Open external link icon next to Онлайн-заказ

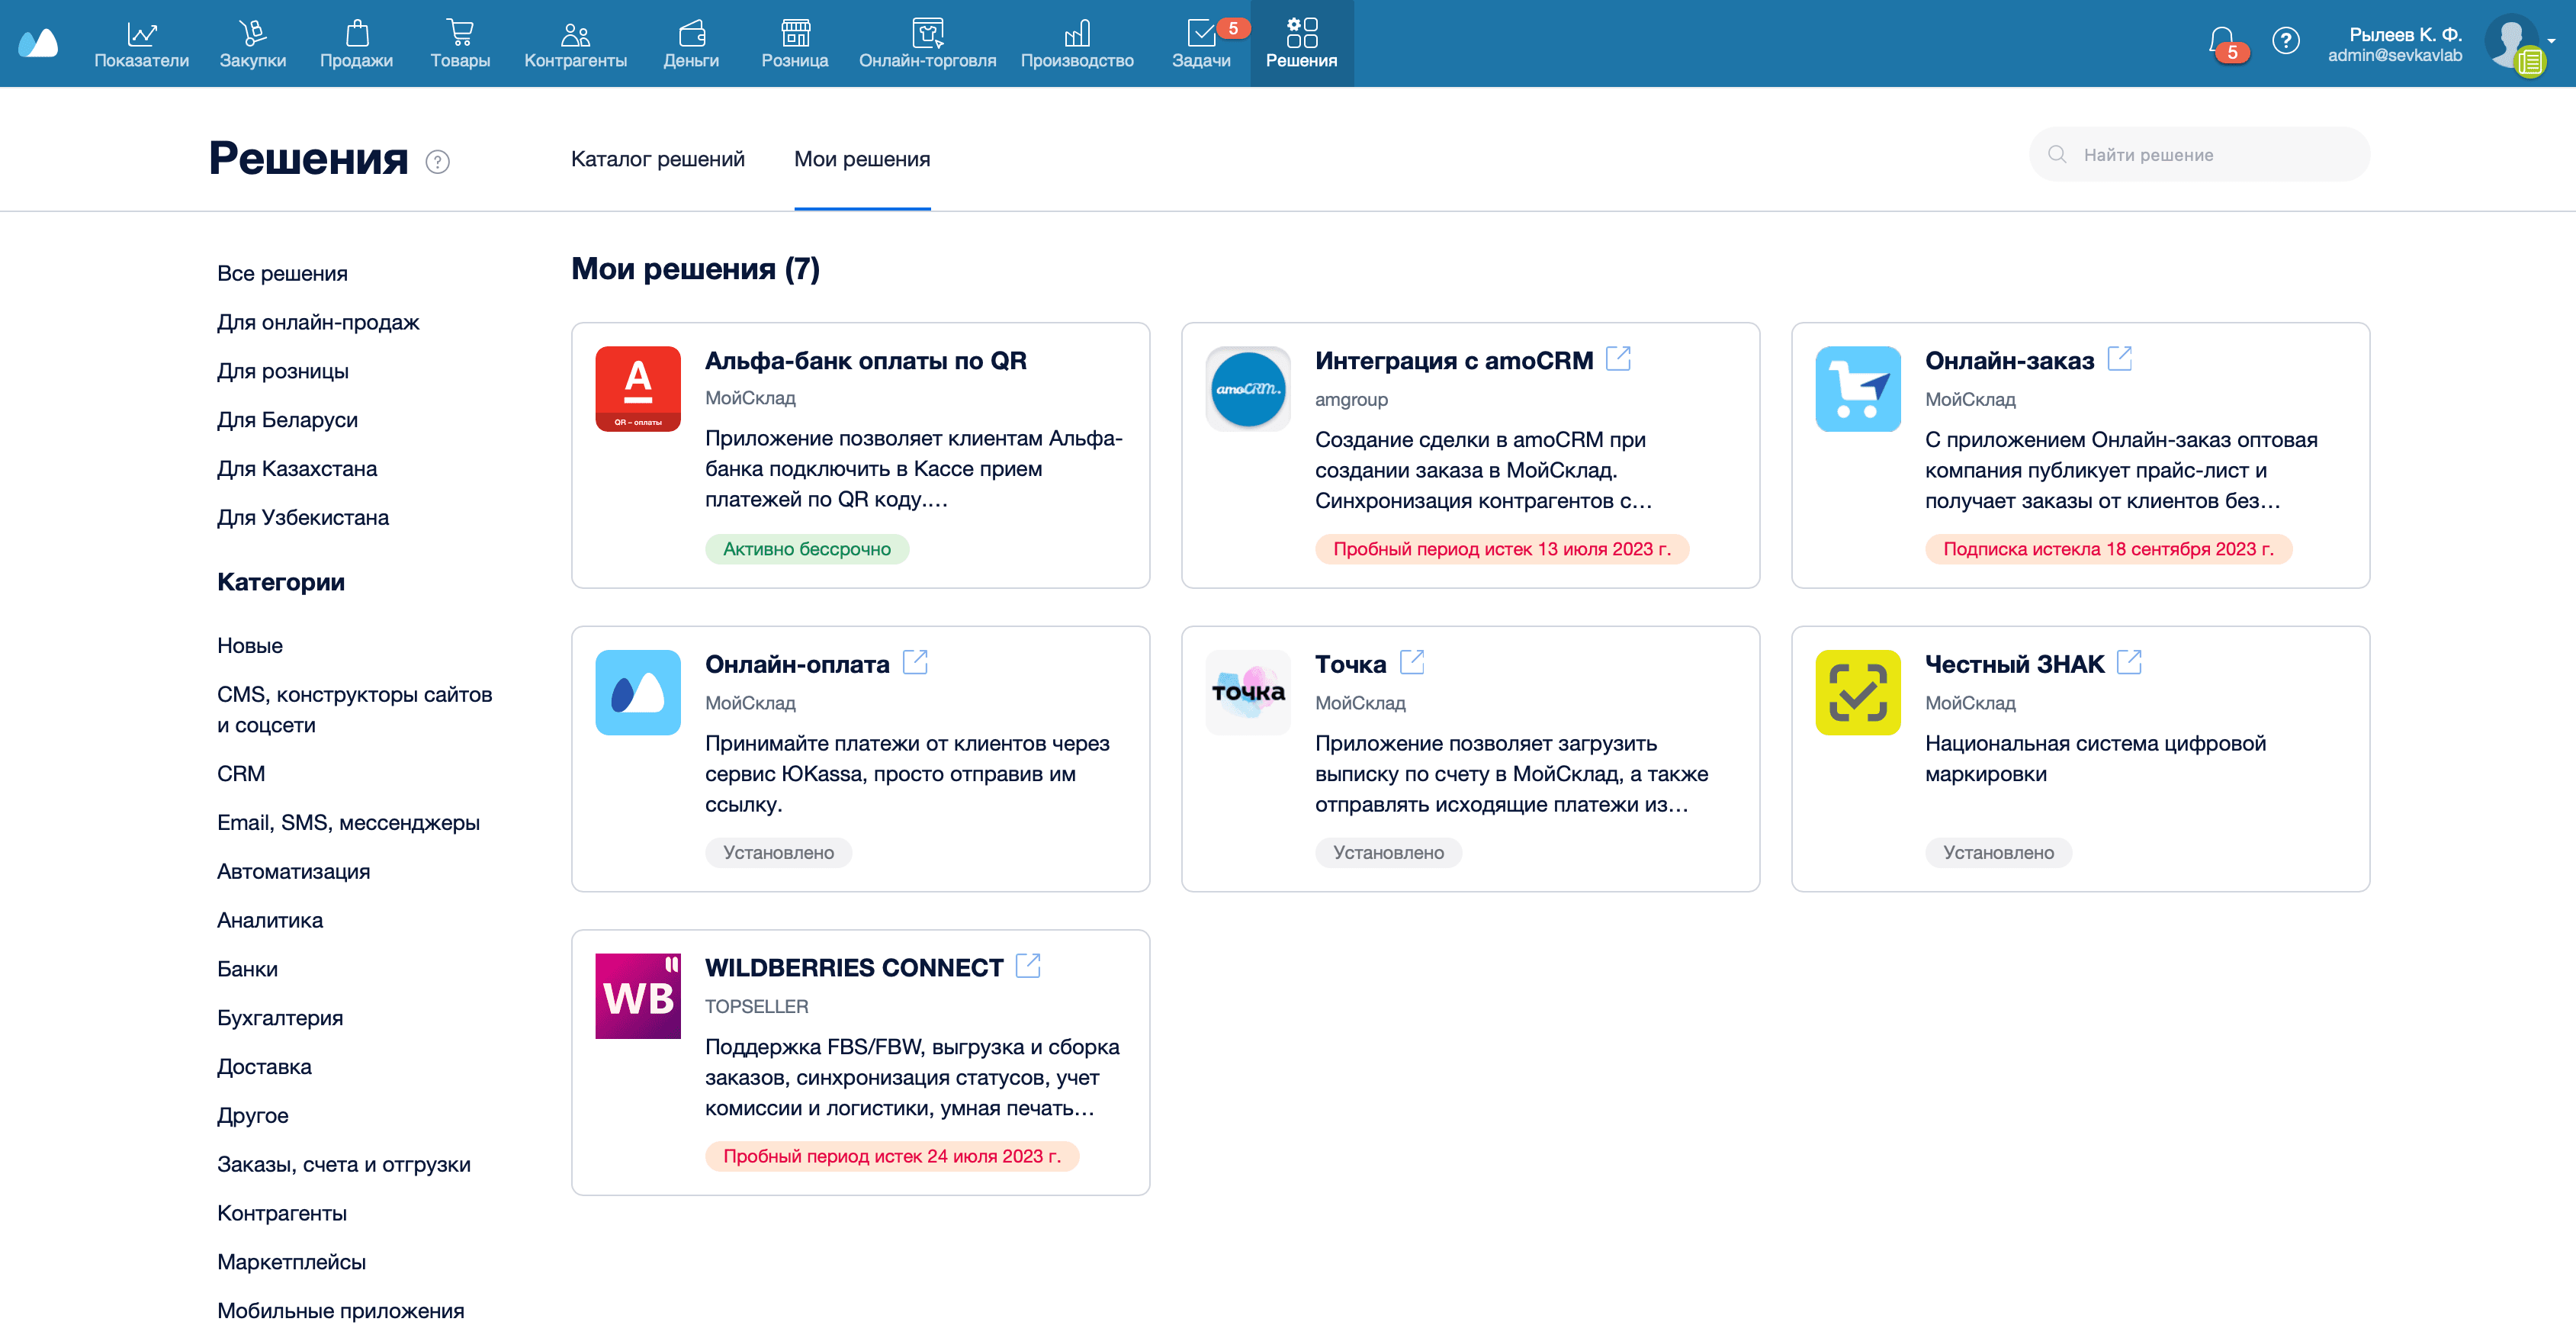(x=2119, y=358)
